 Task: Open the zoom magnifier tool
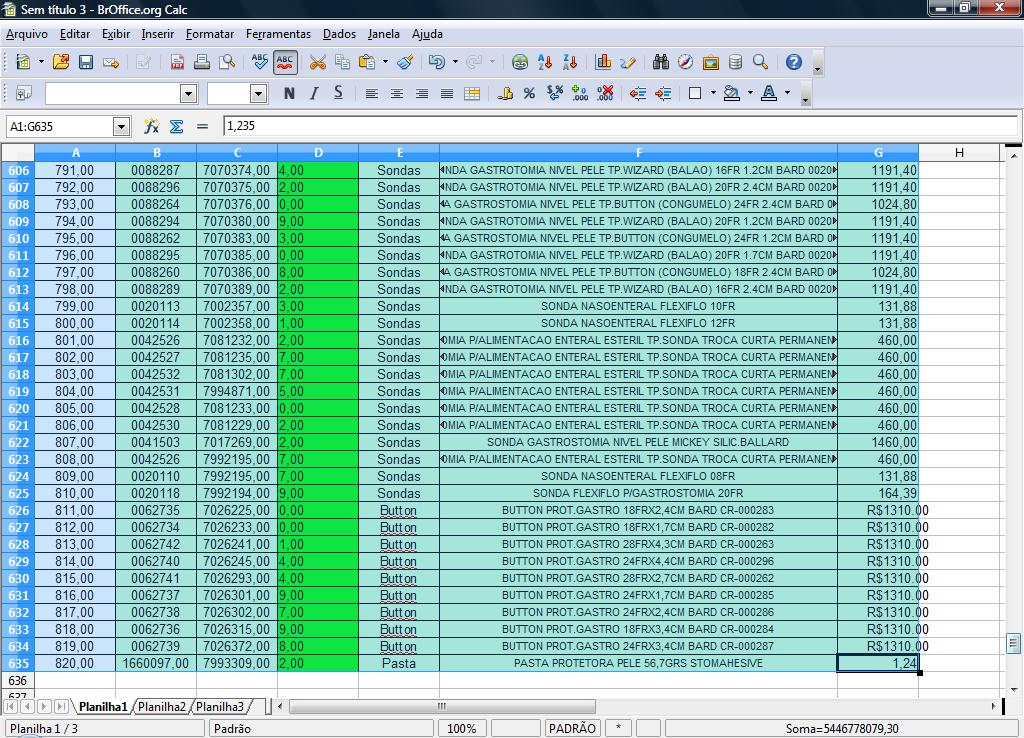click(x=760, y=62)
